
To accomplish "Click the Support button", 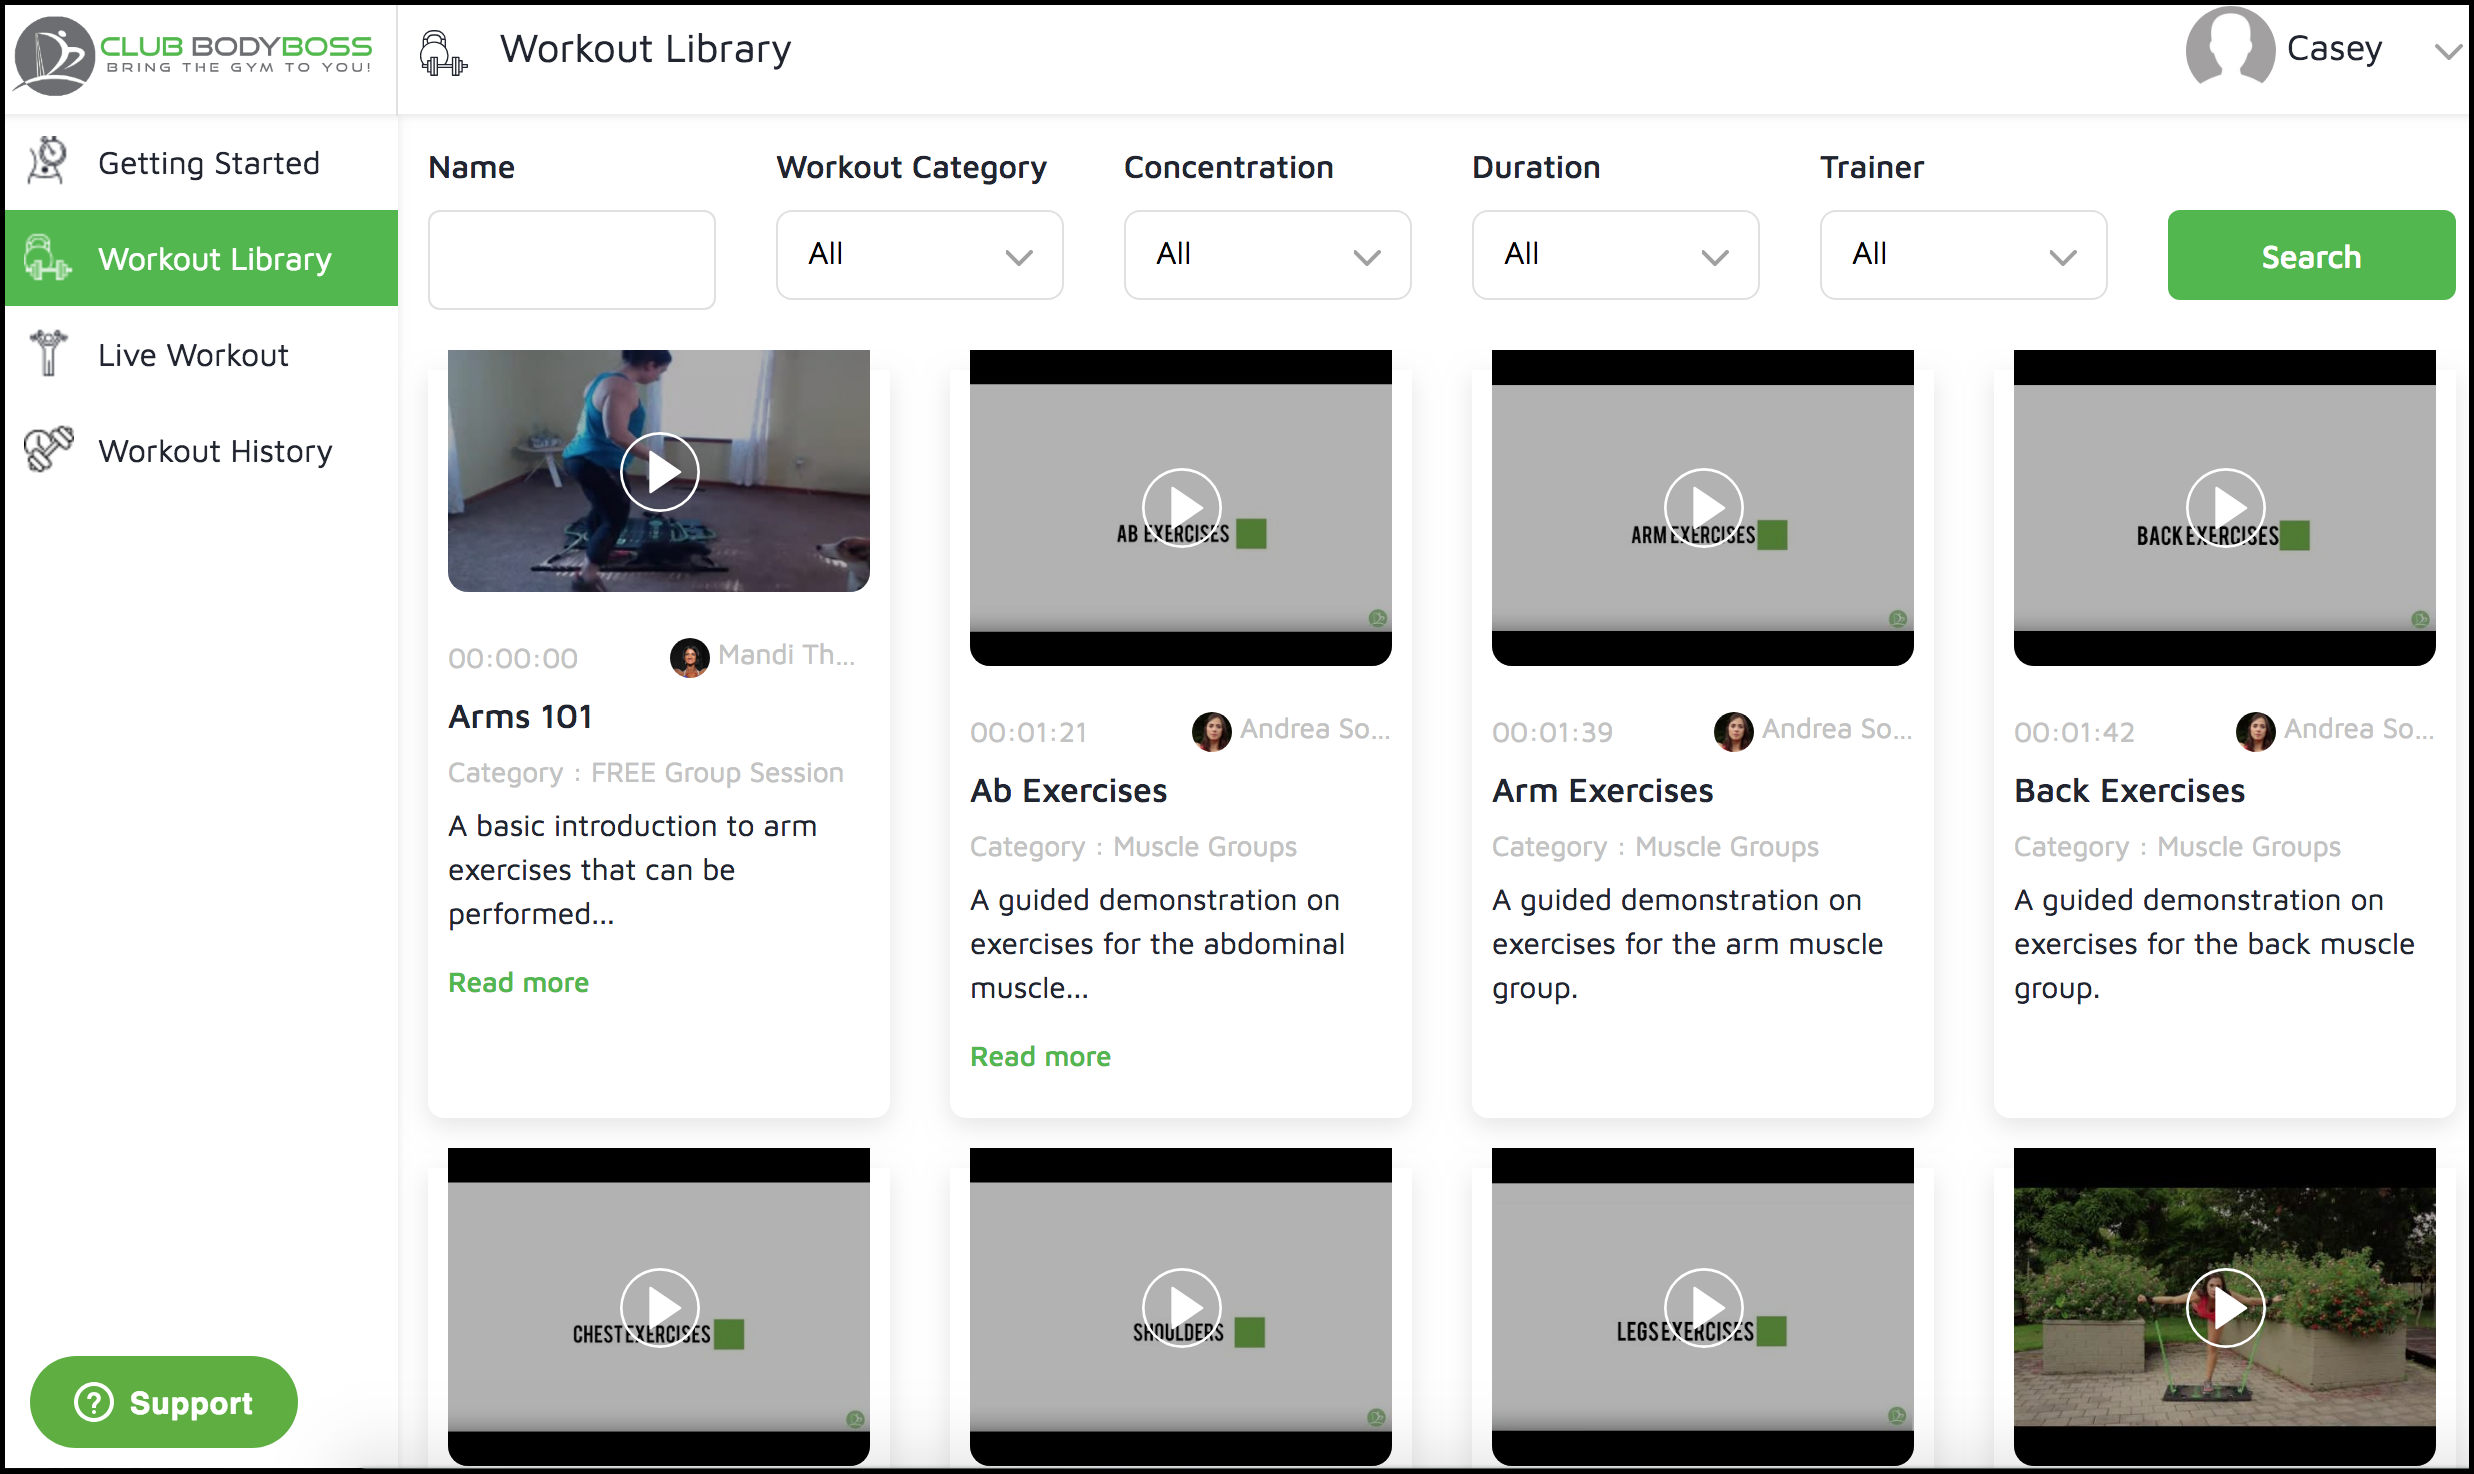I will point(164,1402).
